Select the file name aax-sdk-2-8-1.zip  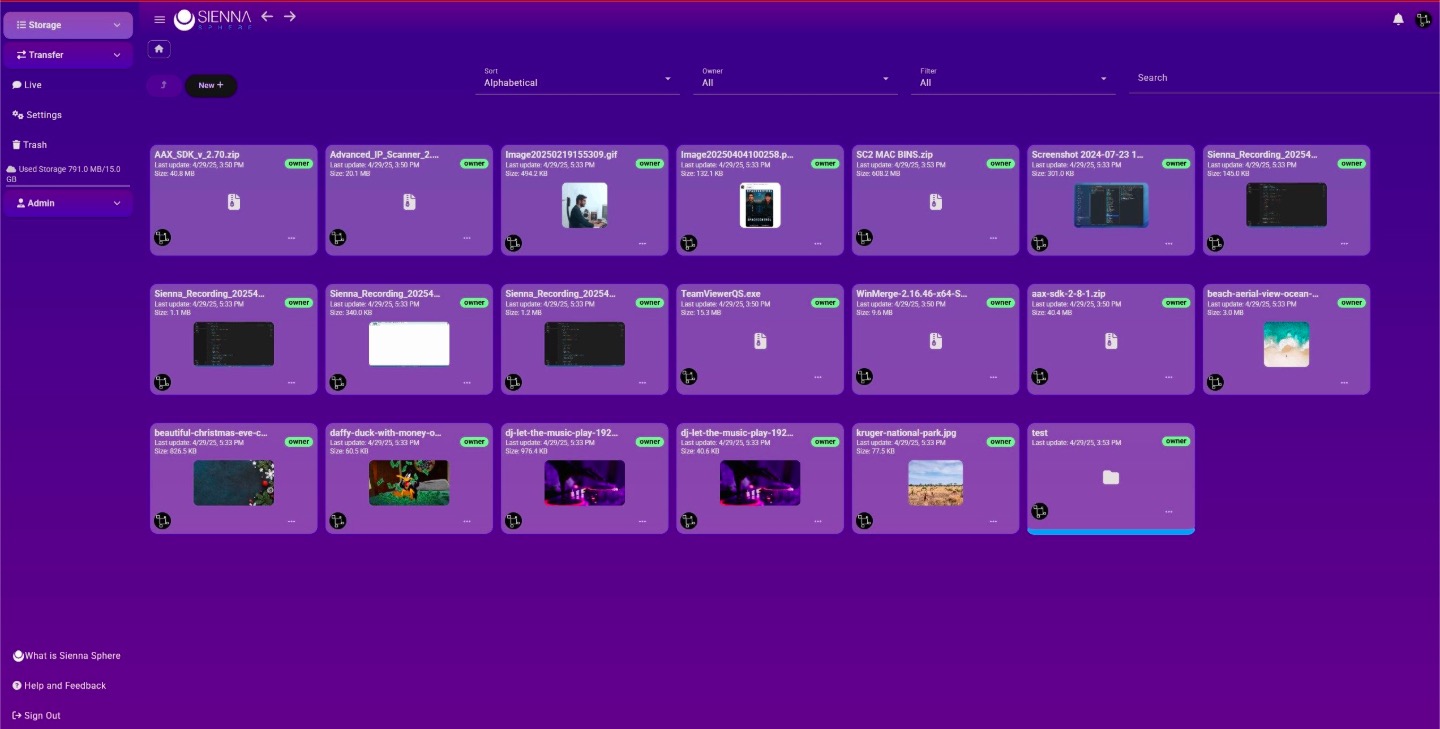click(x=1069, y=294)
